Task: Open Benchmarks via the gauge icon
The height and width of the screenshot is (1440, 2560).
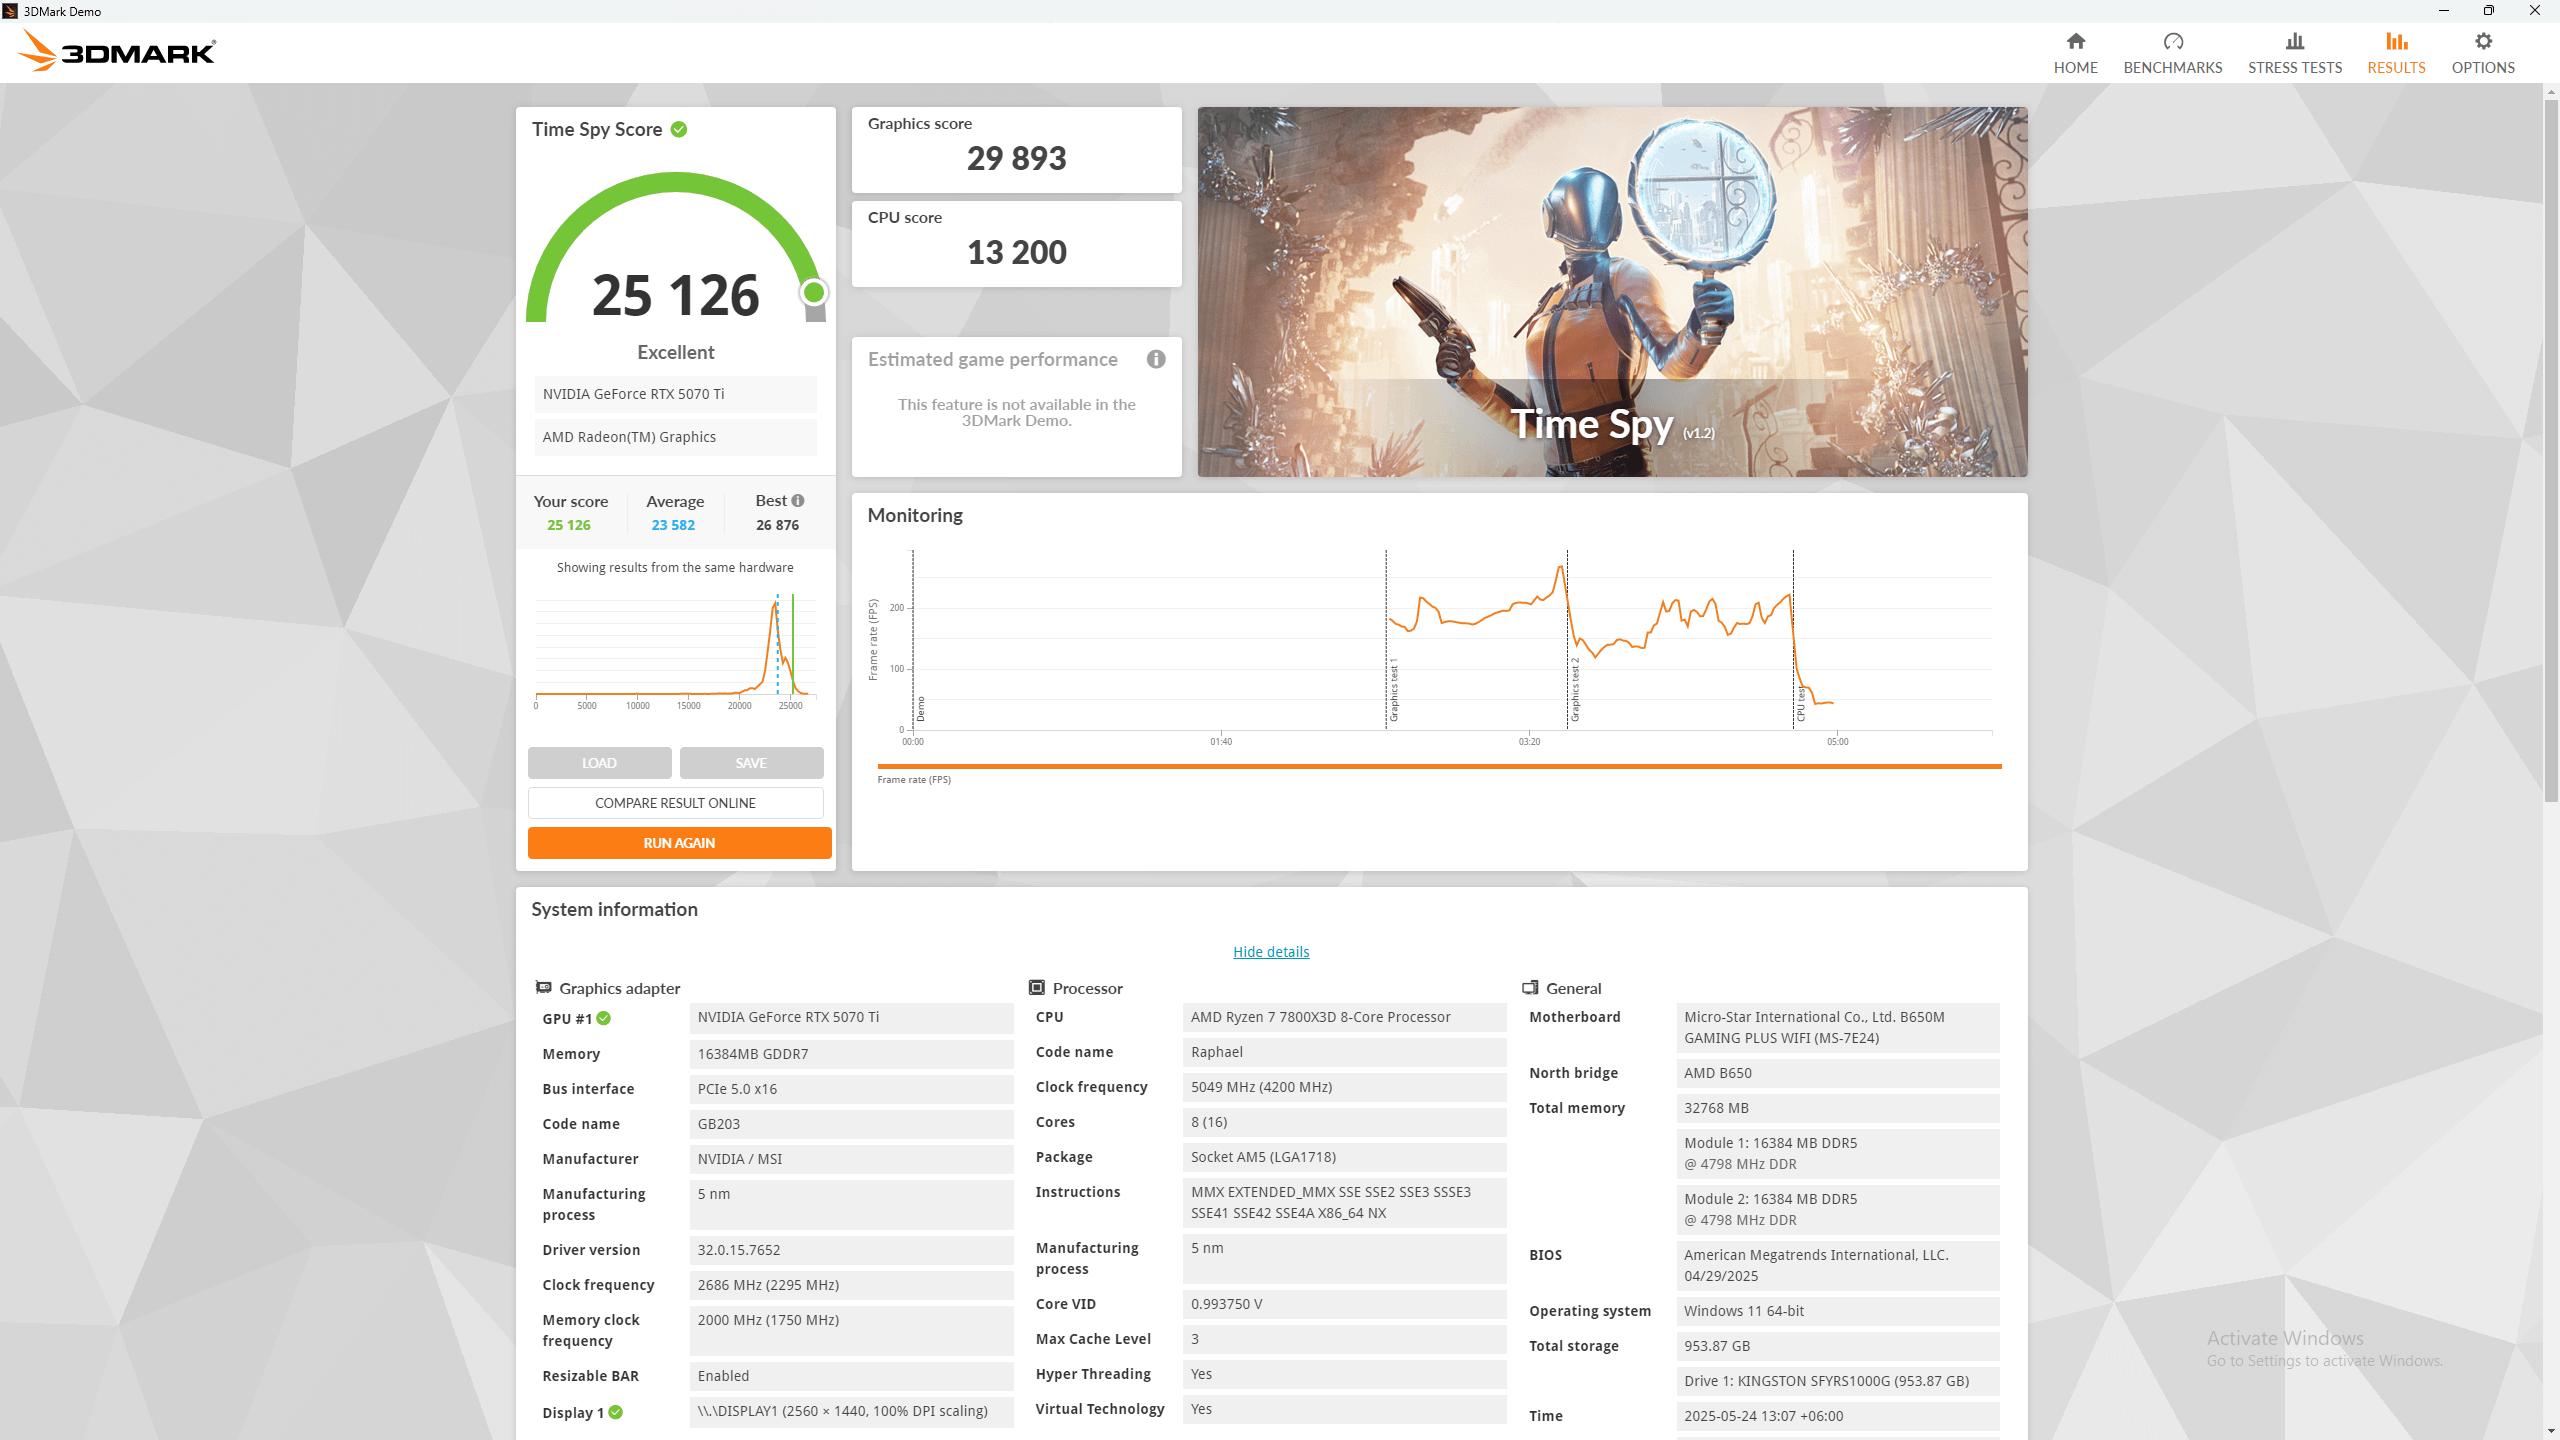Action: coord(2172,41)
